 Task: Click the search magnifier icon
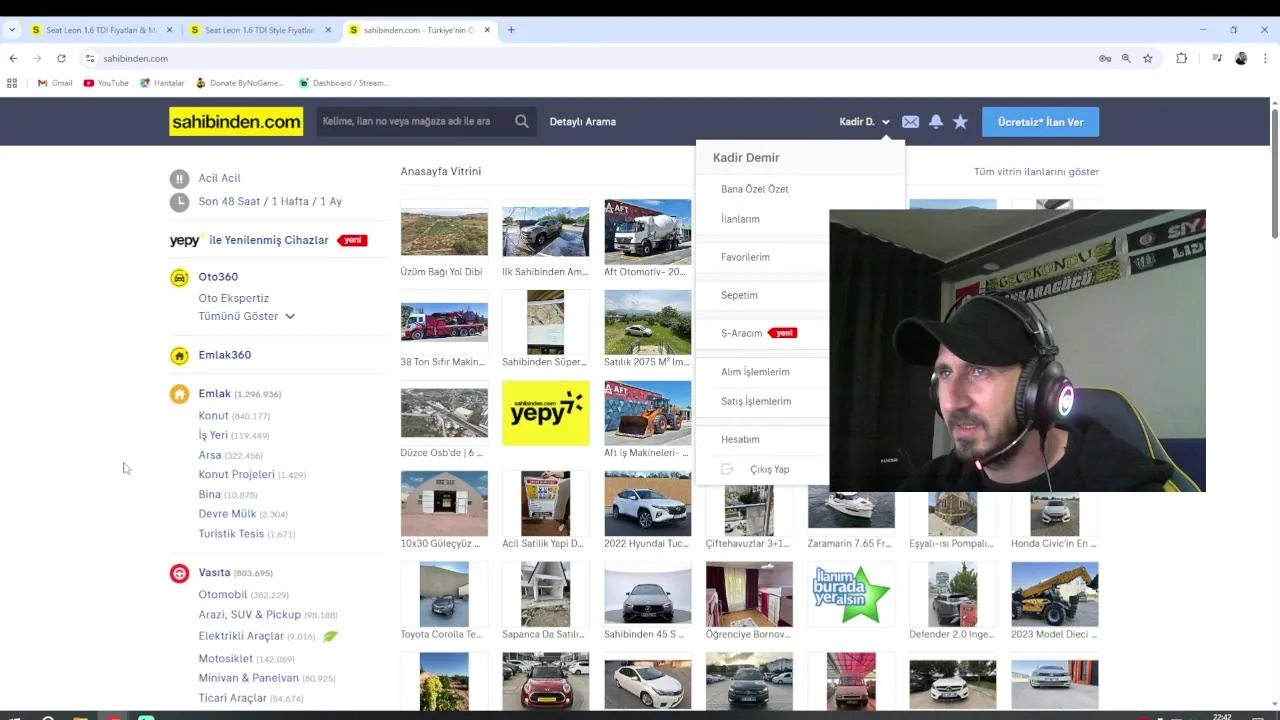coord(522,122)
